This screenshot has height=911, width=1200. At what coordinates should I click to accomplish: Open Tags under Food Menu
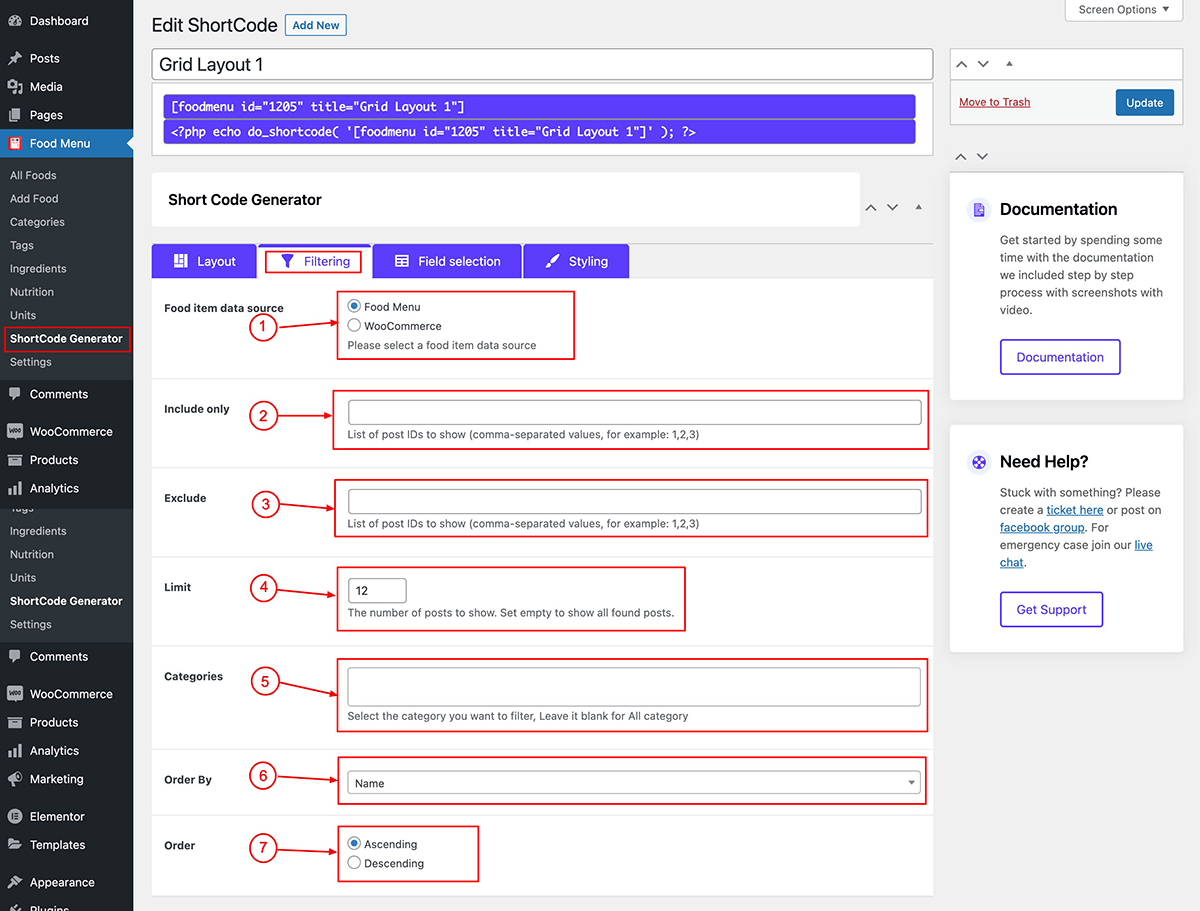22,245
